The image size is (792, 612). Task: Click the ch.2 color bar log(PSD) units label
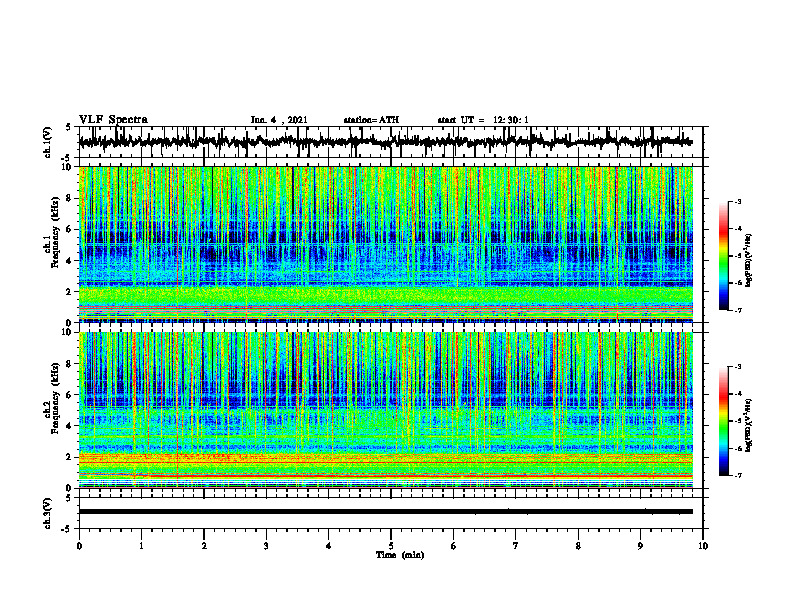coord(748,425)
